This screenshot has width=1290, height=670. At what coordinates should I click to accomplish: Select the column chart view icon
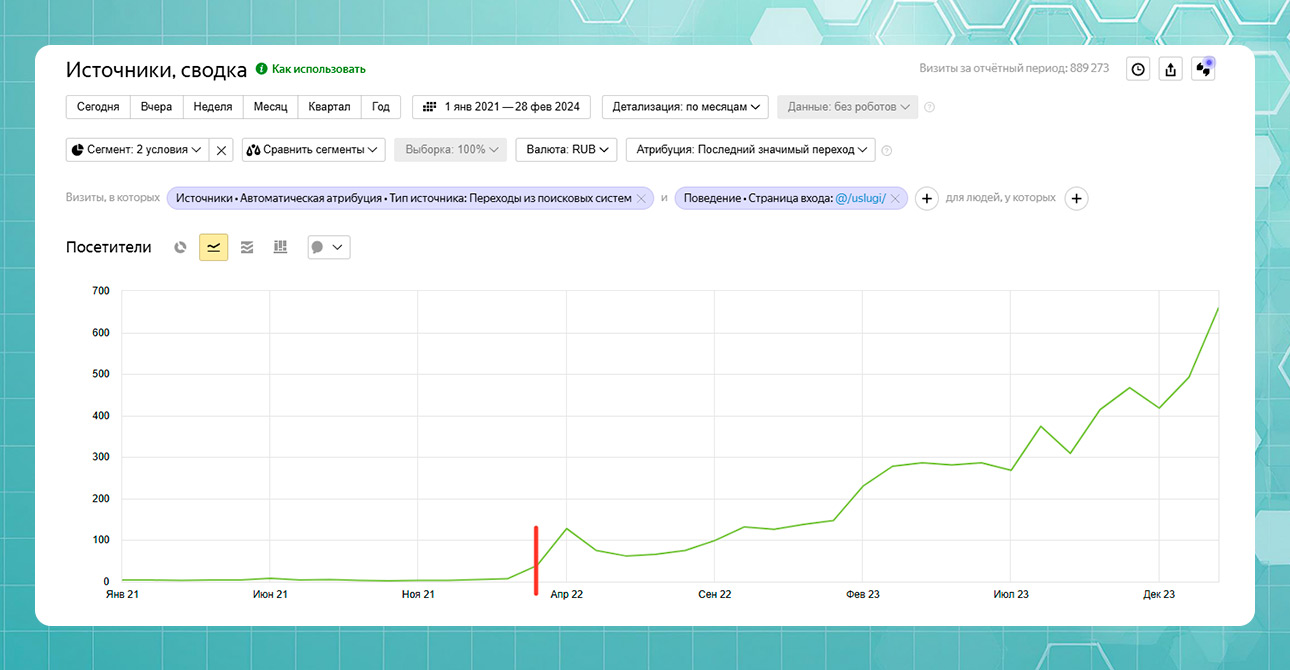(x=280, y=247)
